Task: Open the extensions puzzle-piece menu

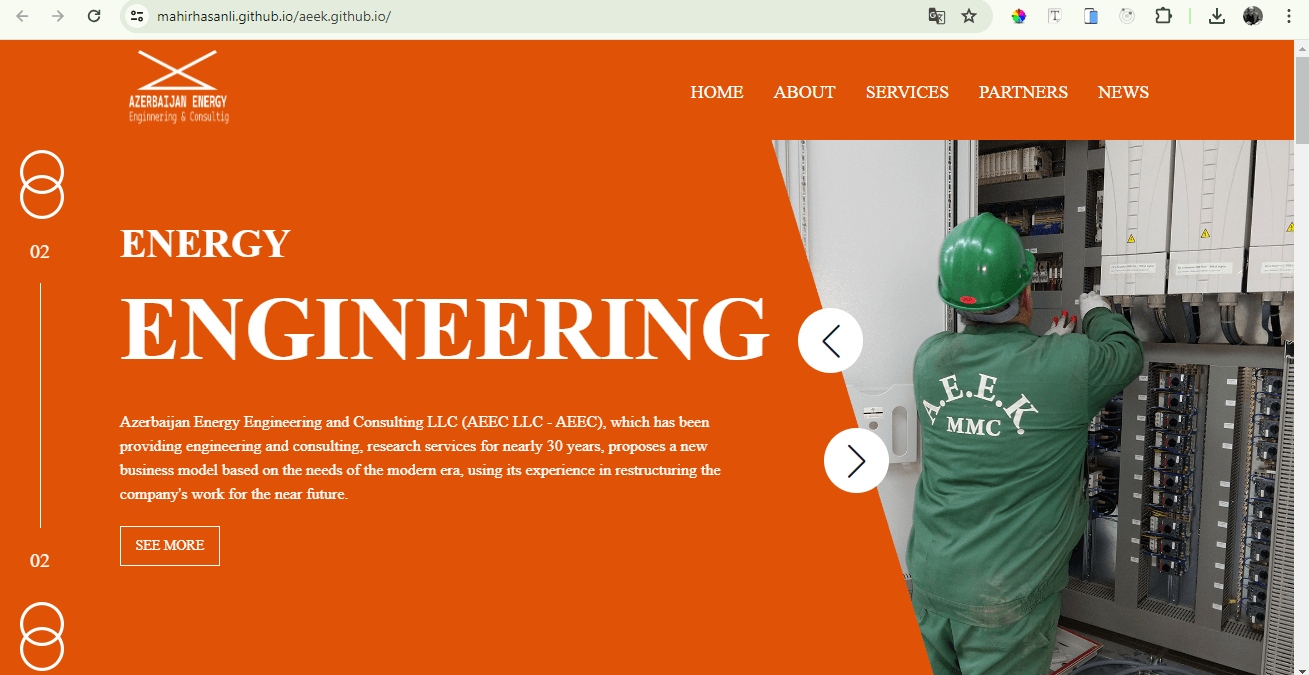Action: point(1163,16)
